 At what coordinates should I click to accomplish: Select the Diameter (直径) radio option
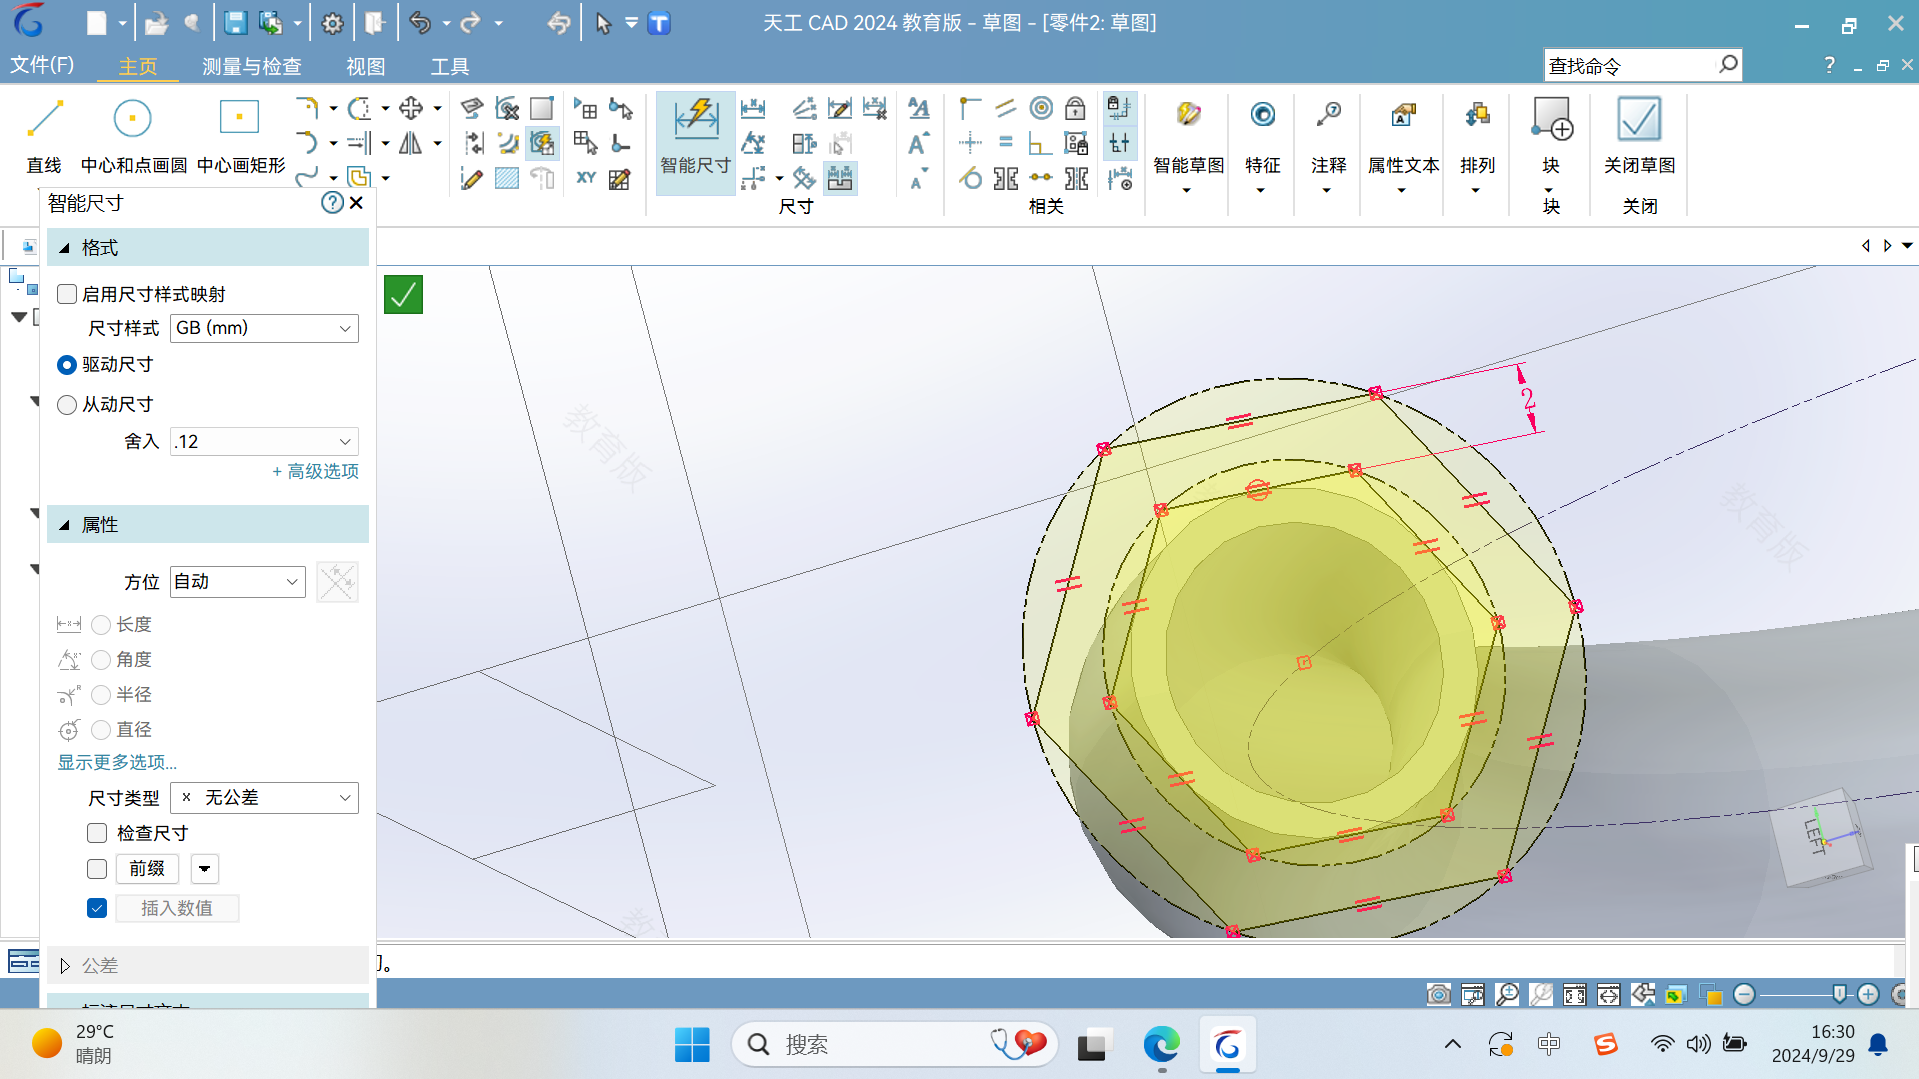coord(101,730)
